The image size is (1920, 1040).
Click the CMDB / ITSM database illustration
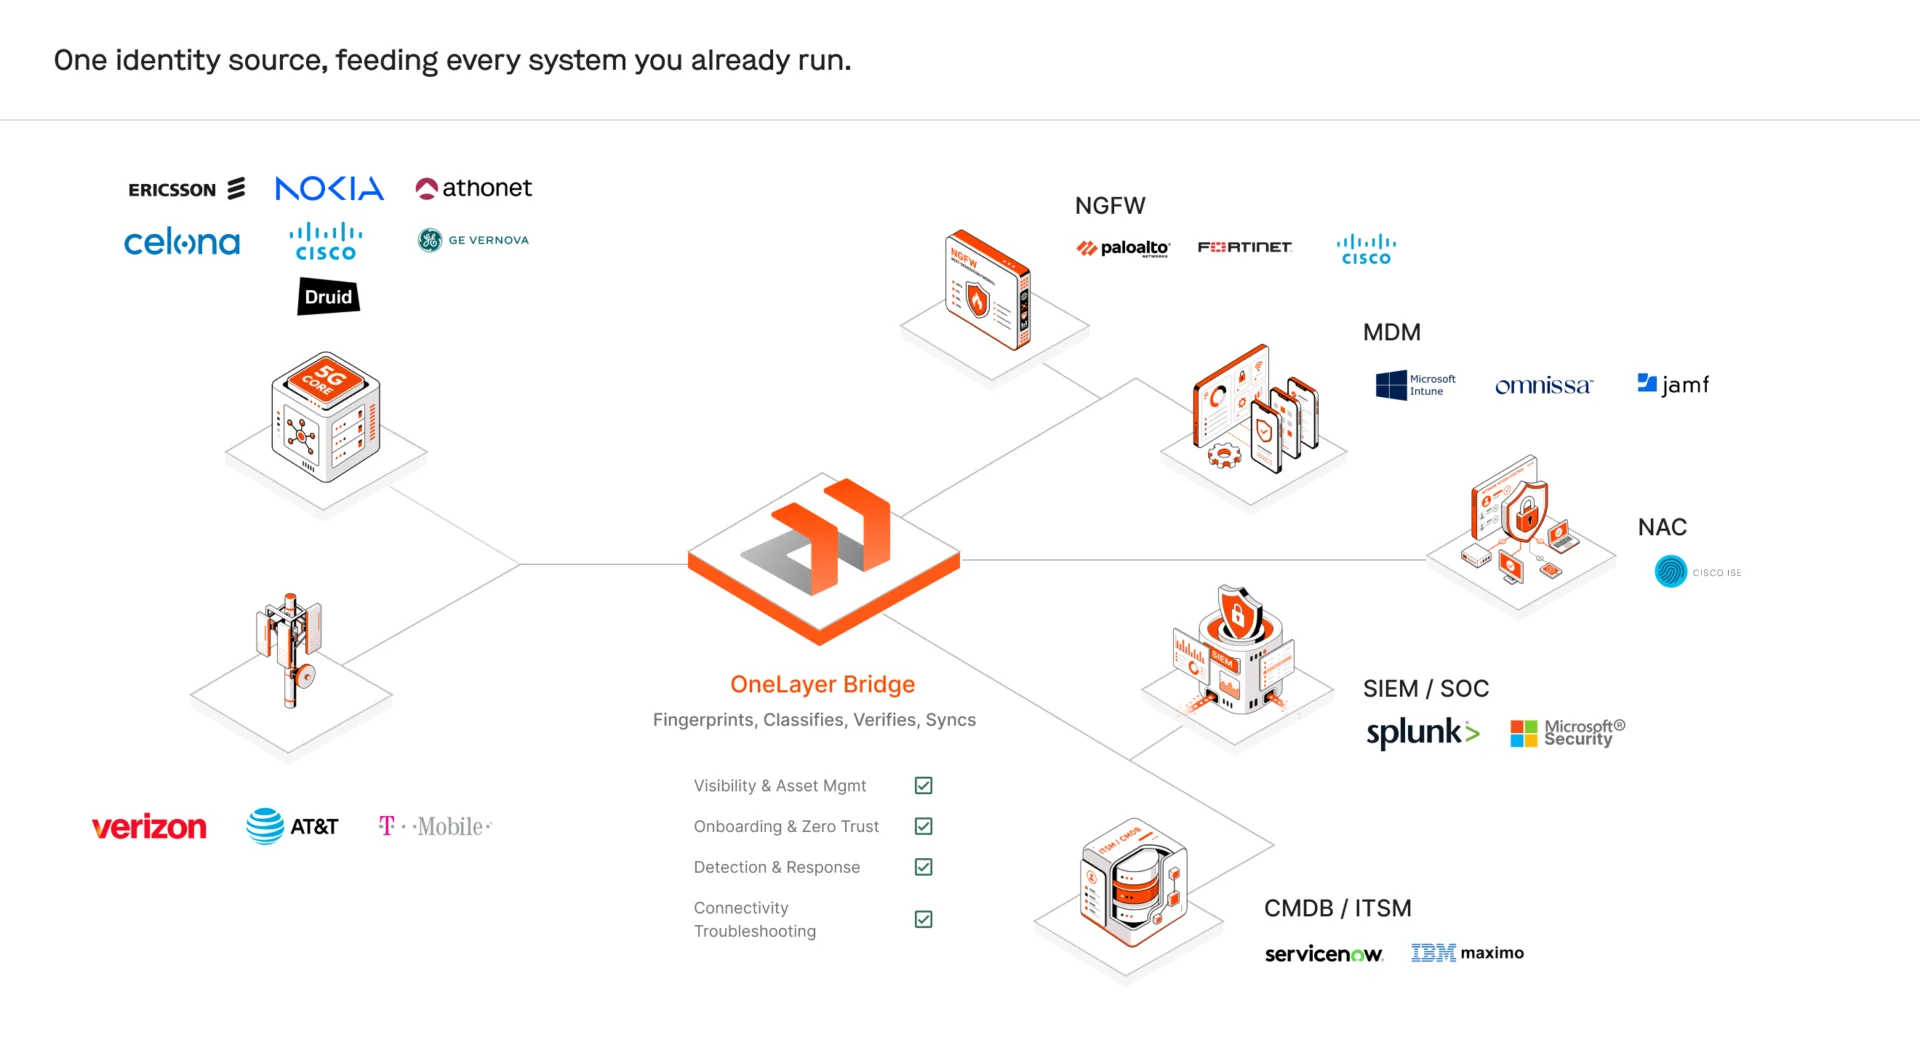pos(1133,882)
